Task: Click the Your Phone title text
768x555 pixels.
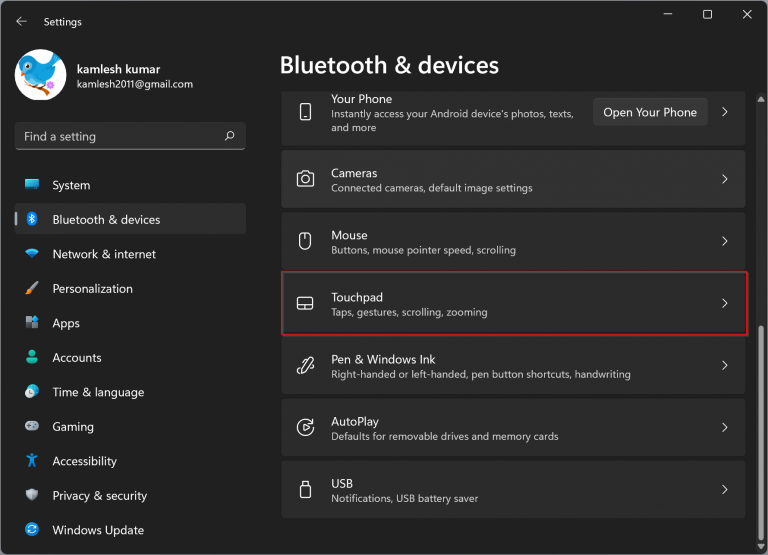Action: (361, 99)
